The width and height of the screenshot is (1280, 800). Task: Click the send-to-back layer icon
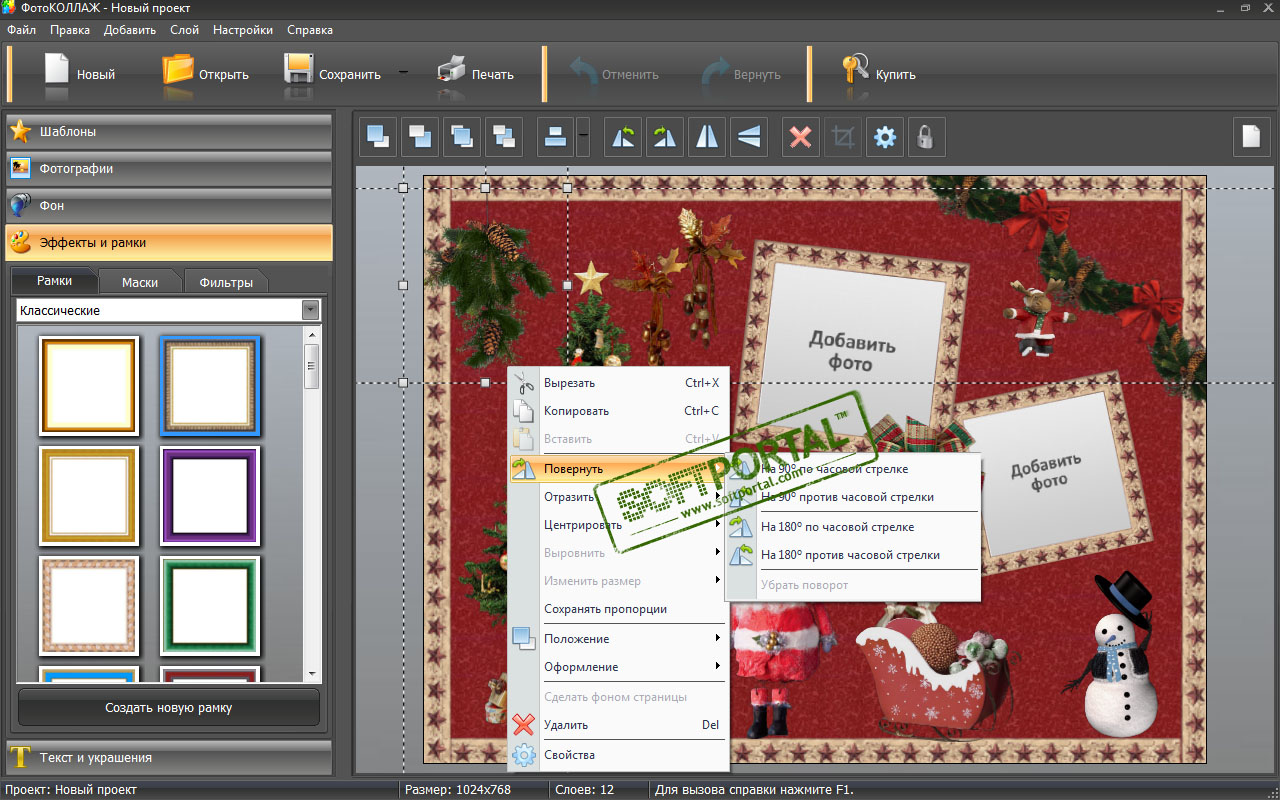point(420,136)
